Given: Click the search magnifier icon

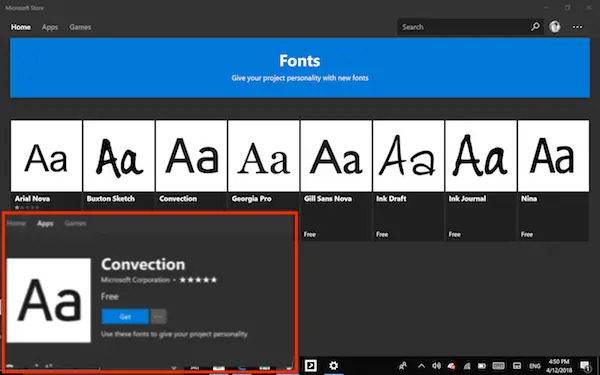Looking at the screenshot, I should tap(535, 26).
